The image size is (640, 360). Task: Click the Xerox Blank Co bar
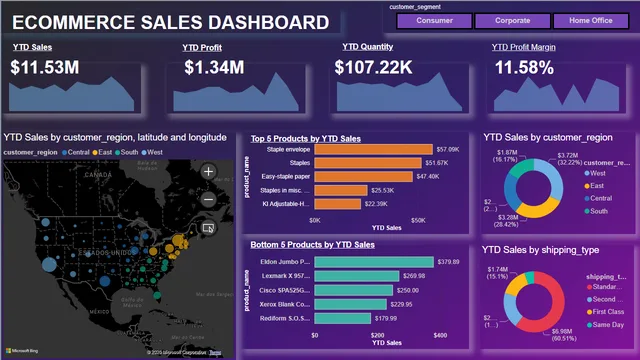coord(351,304)
